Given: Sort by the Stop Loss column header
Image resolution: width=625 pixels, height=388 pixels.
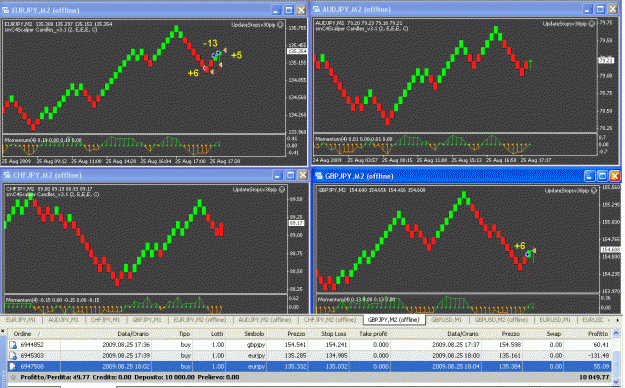Looking at the screenshot, I should pyautogui.click(x=334, y=334).
